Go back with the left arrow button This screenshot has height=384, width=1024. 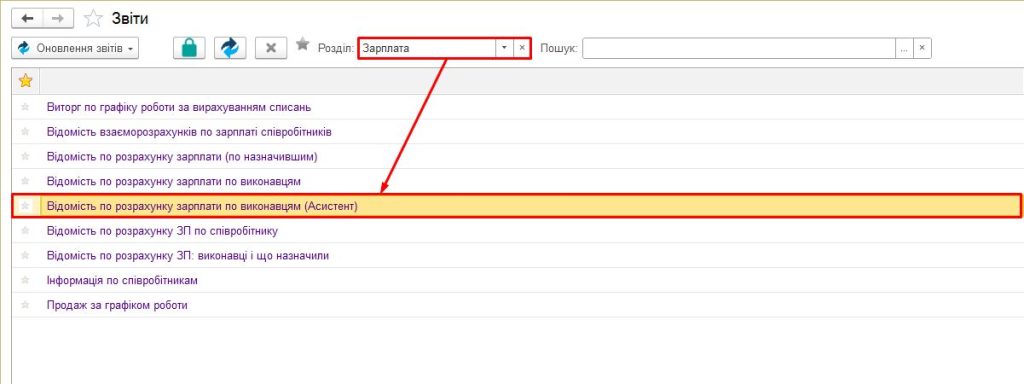27,18
